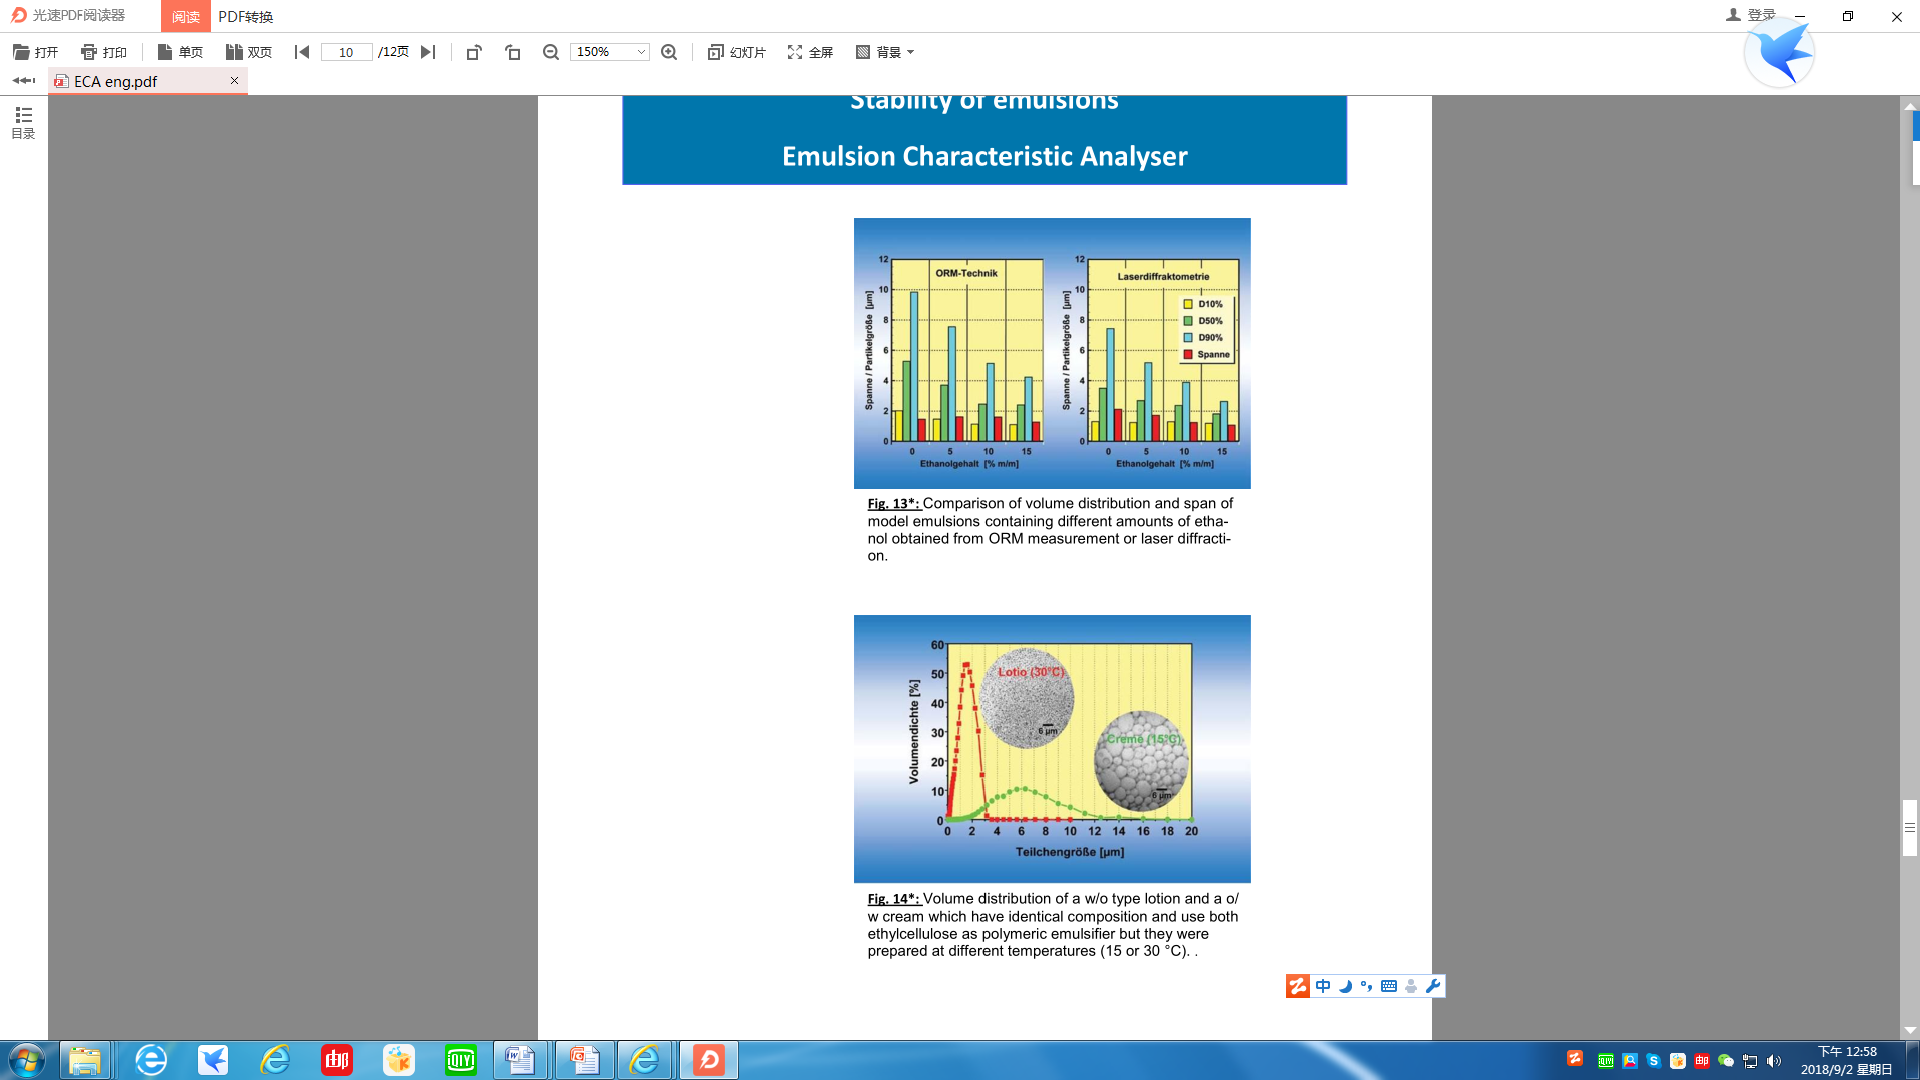Zoom in with the plus magnifier

(x=669, y=52)
